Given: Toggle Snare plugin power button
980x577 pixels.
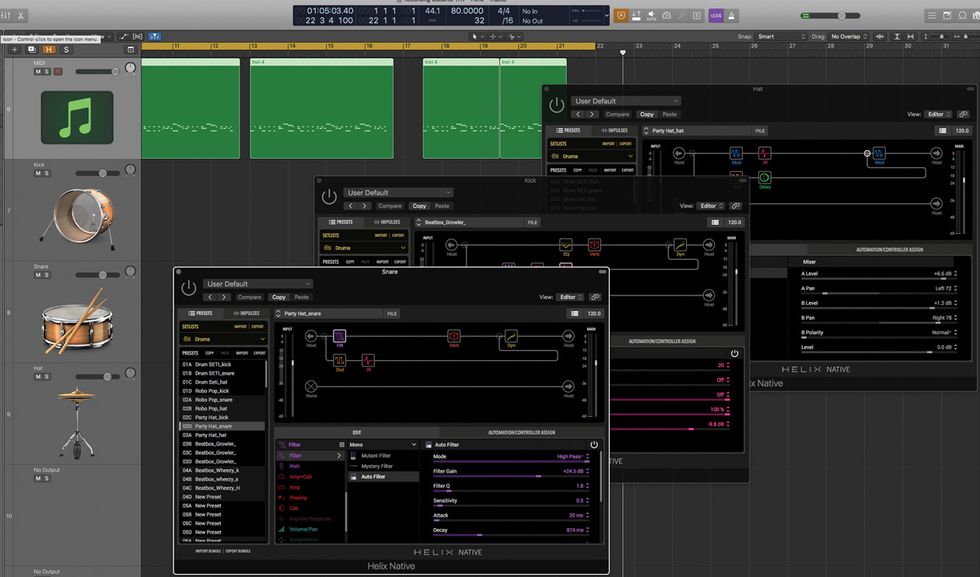Looking at the screenshot, I should (188, 288).
